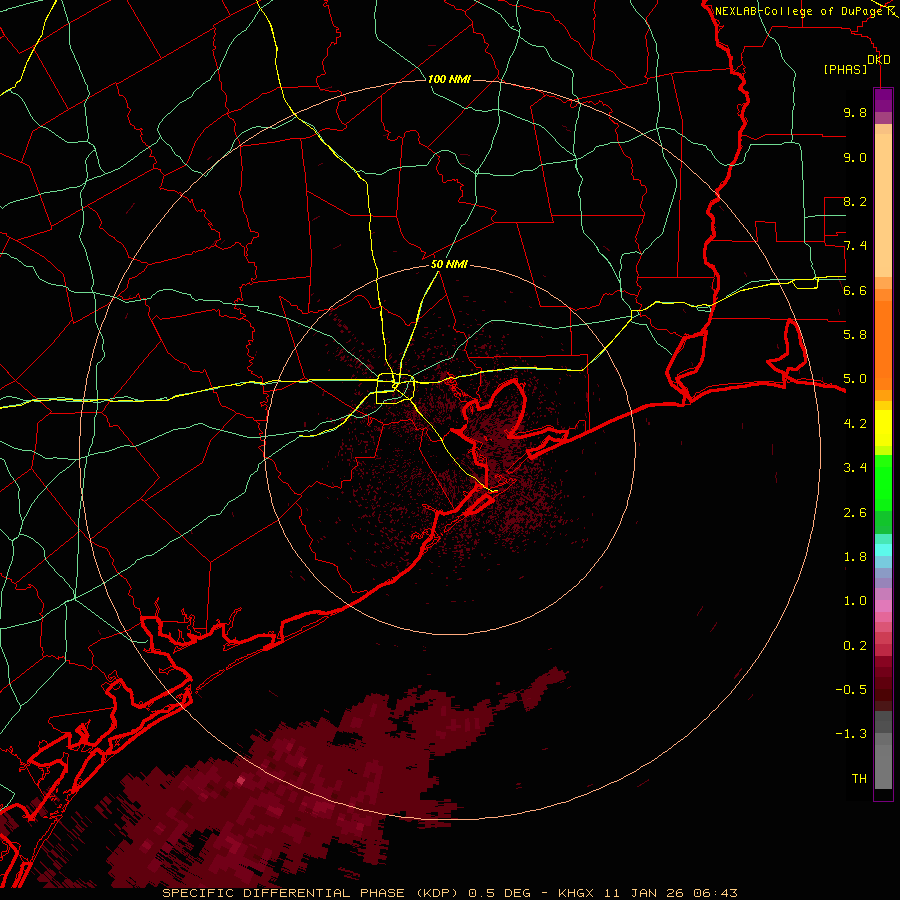Click the 6.6 scale value
The image size is (900, 900).
tap(855, 290)
